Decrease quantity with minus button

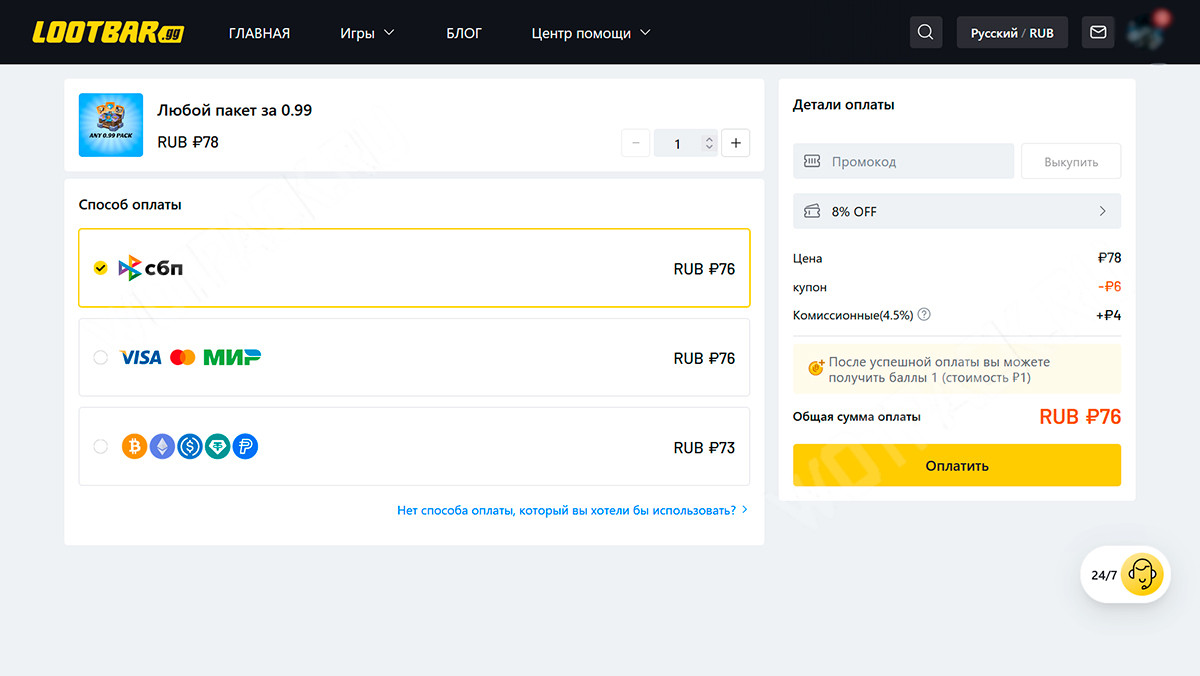pos(635,143)
